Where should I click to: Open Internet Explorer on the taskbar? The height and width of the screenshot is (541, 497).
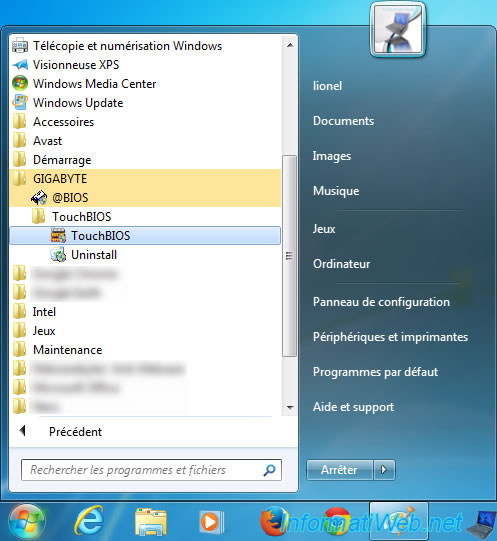pos(89,521)
